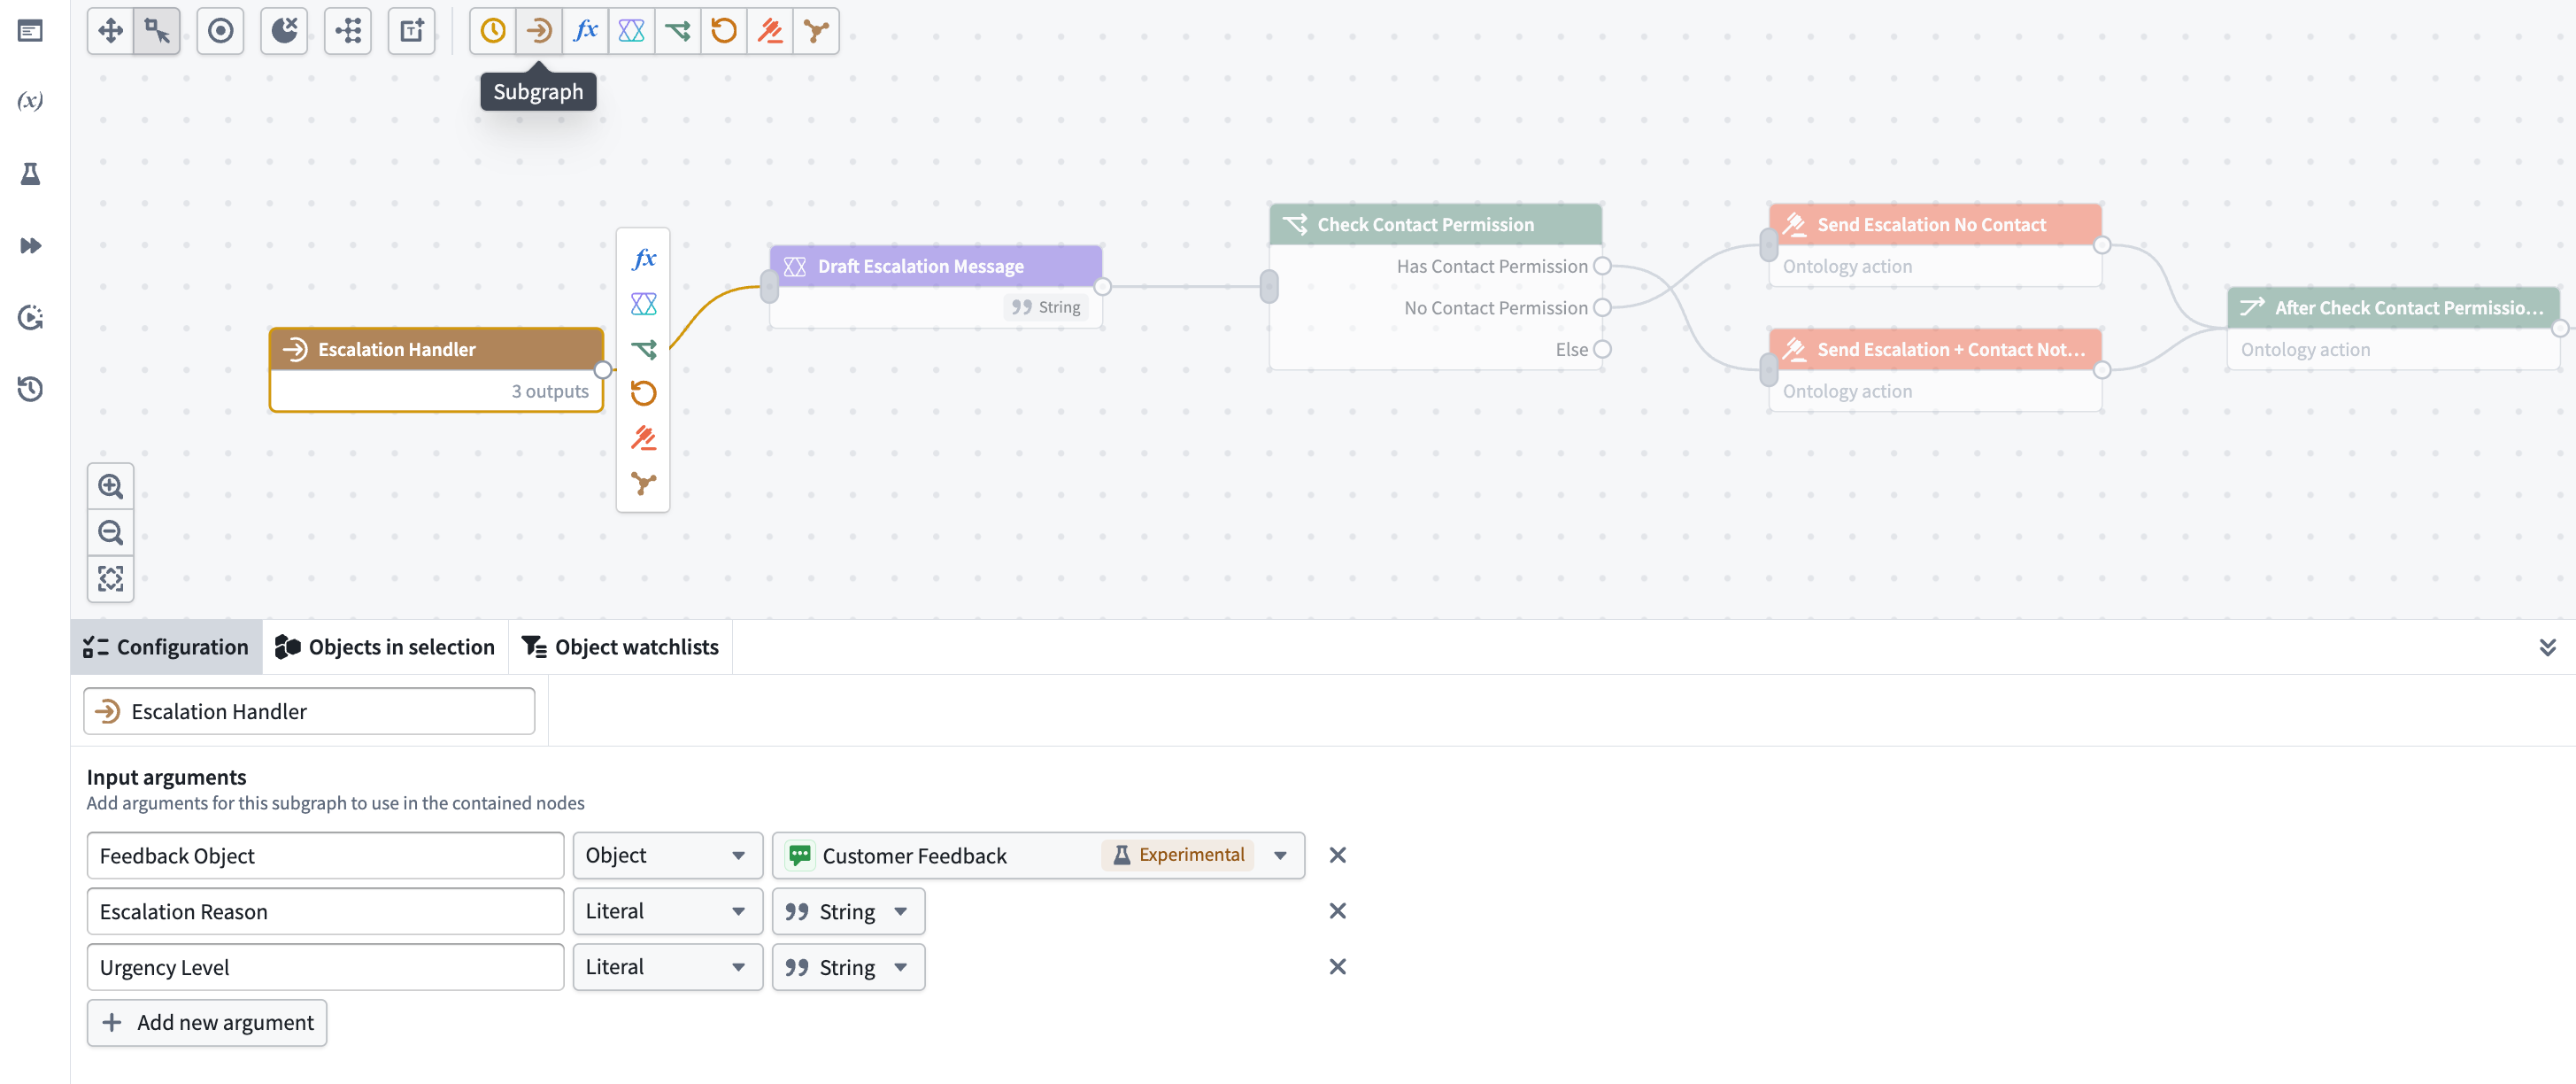Pick the fx function in floating node picker
2576x1084 pixels.
644,259
